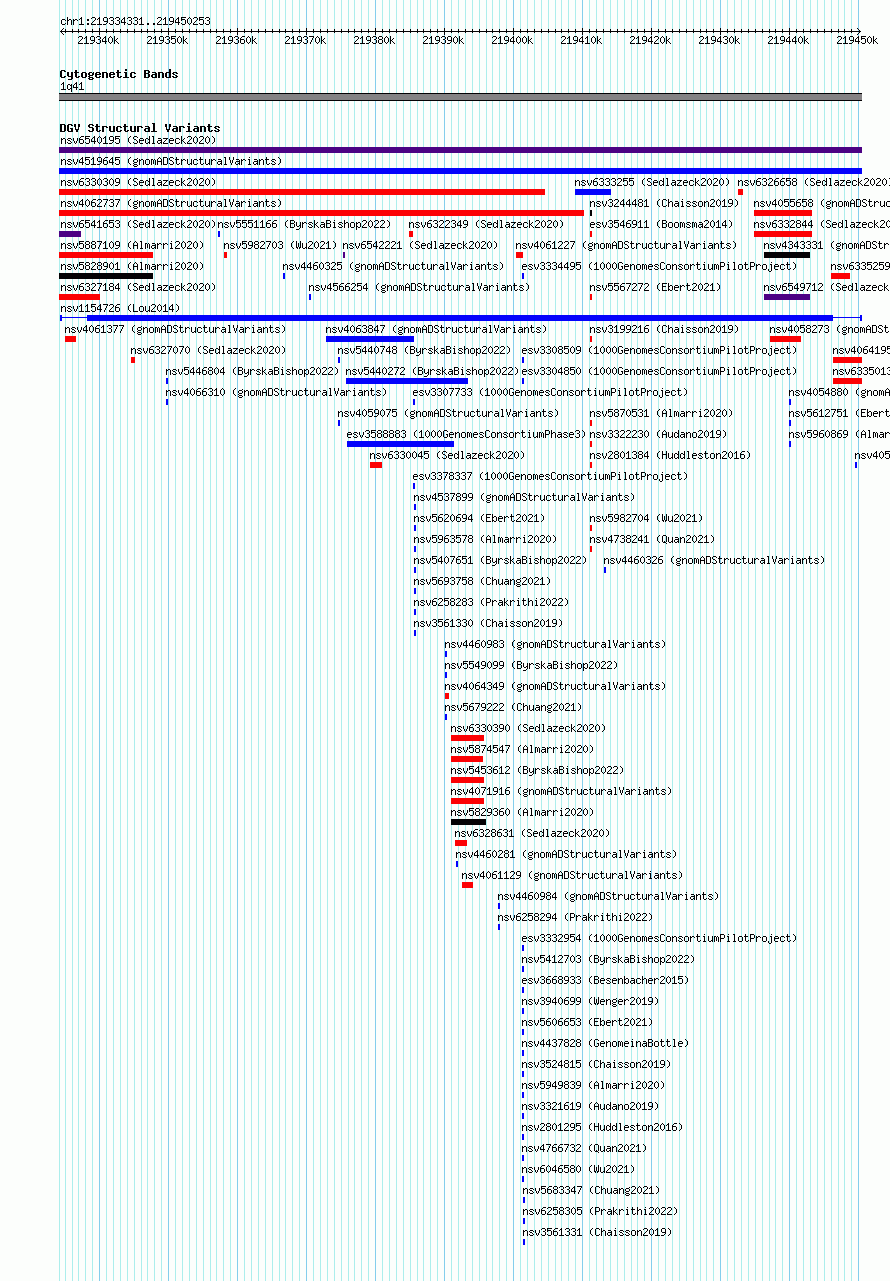890x1281 pixels.
Task: Click the black nsv5828901 variant bar
Action: [106, 276]
